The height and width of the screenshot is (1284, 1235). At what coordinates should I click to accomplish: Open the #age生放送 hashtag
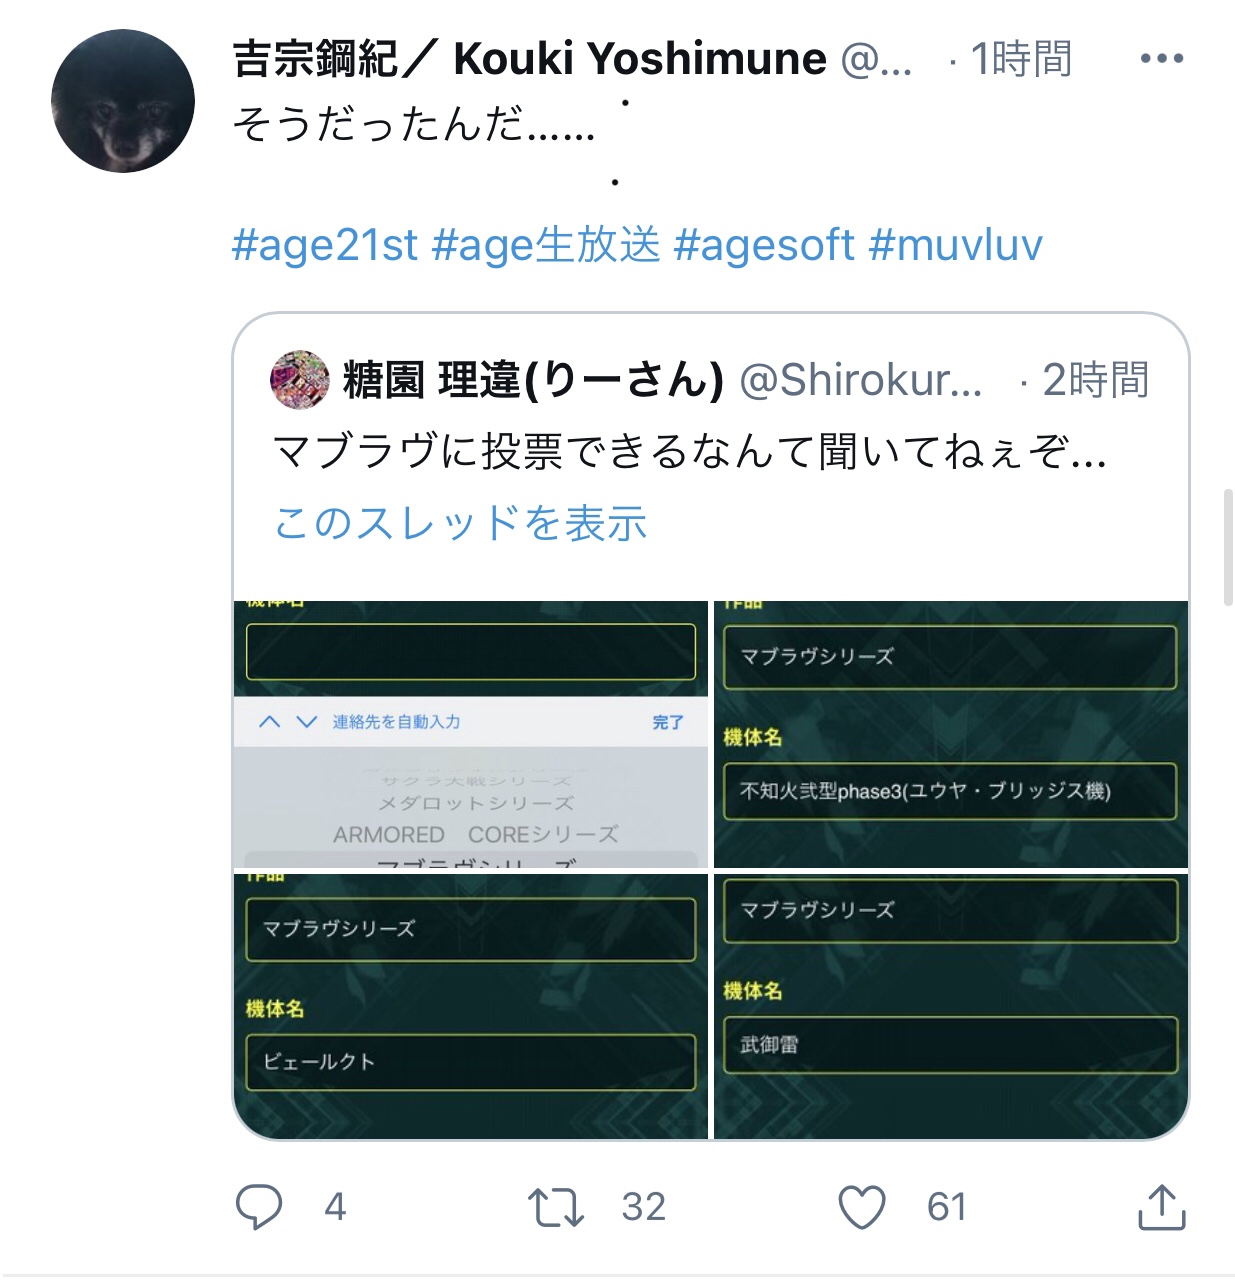[x=546, y=245]
